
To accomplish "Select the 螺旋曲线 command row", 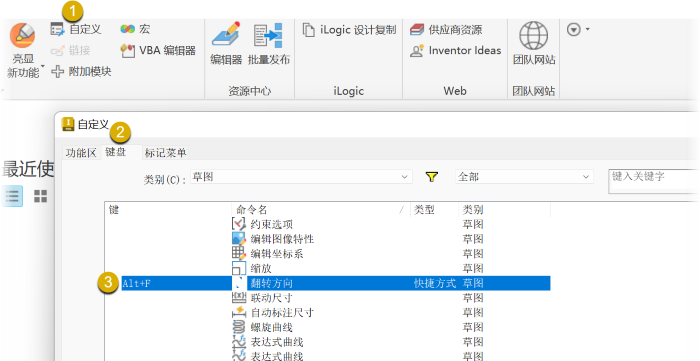I will (328, 327).
